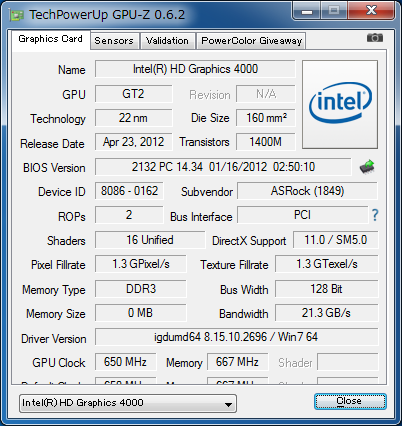The width and height of the screenshot is (402, 426).
Task: Click the Release Date label
Action: (x=52, y=144)
